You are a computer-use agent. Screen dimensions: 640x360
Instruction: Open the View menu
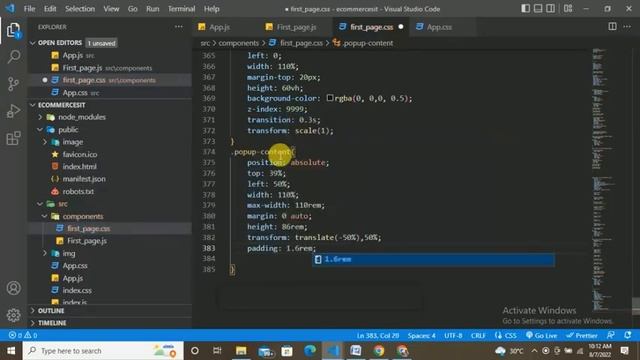(111, 9)
